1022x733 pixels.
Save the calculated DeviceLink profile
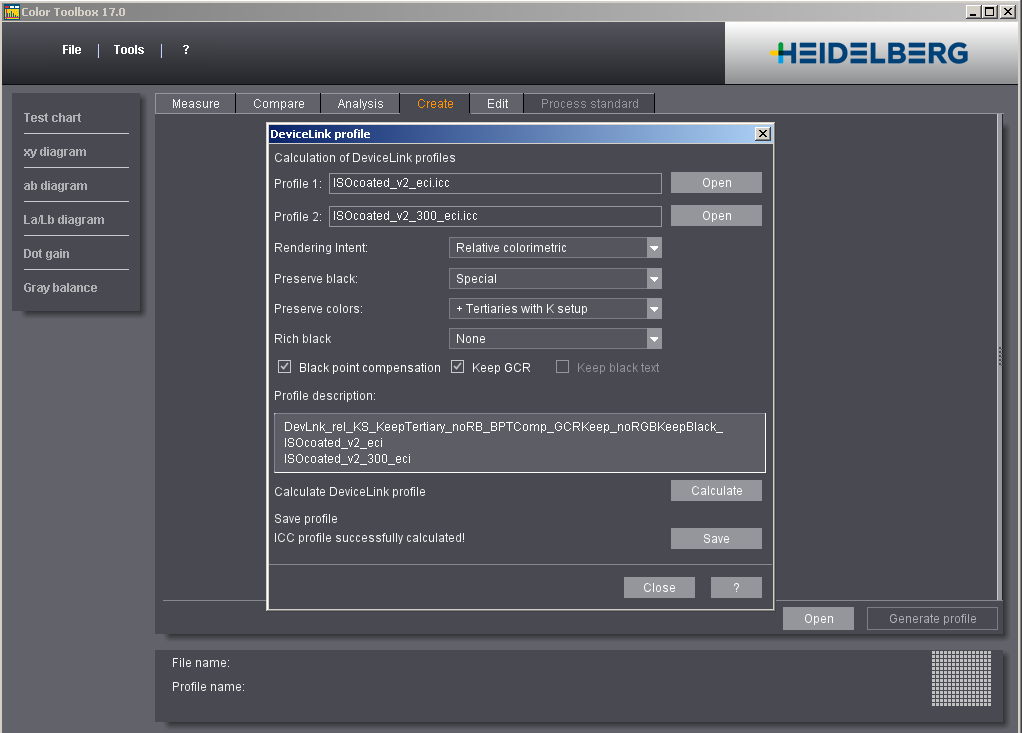[716, 539]
